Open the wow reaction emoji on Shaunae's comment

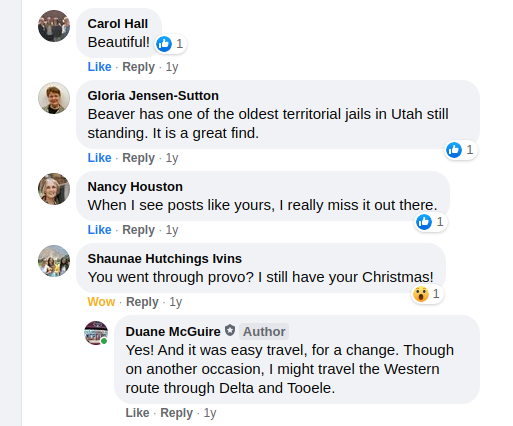[421, 294]
